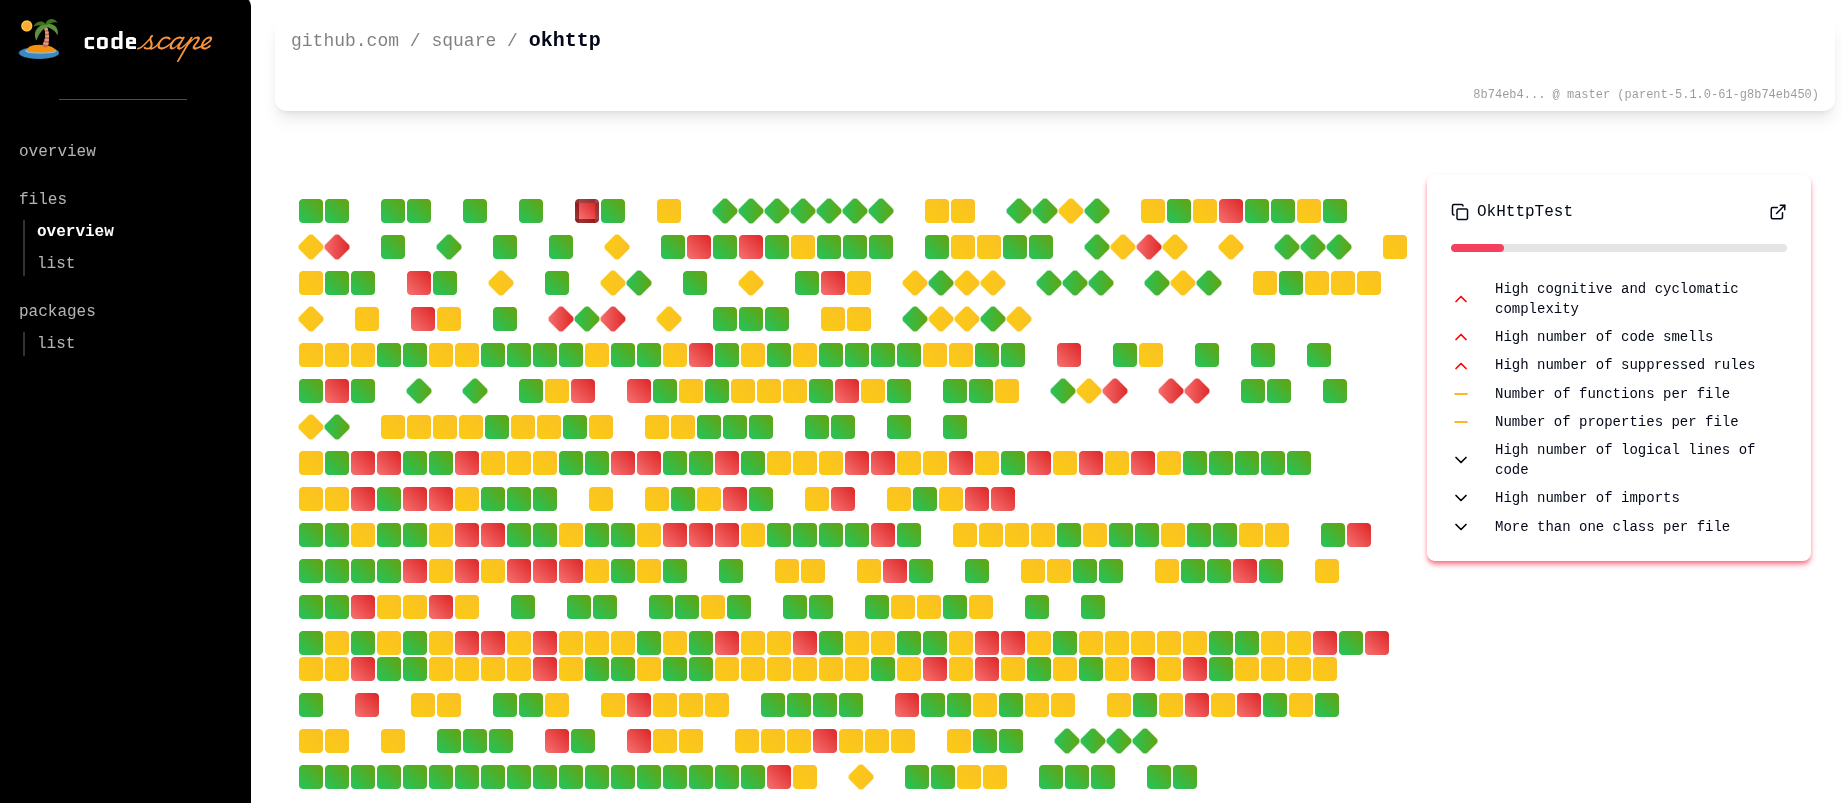Screen dimensions: 1842x803
Task: Click the red upward arrow for code smells
Action: pos(1461,336)
